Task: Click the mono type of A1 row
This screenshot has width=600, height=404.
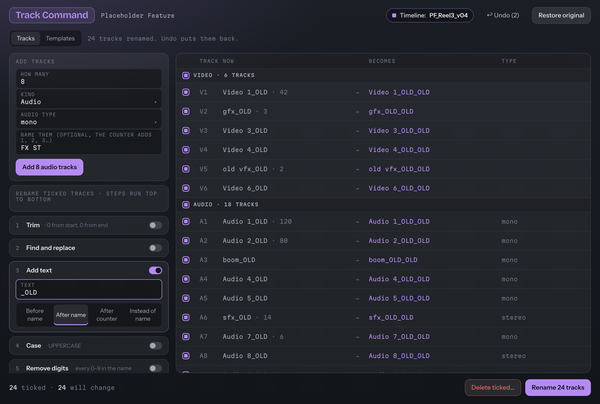Action: [509, 222]
